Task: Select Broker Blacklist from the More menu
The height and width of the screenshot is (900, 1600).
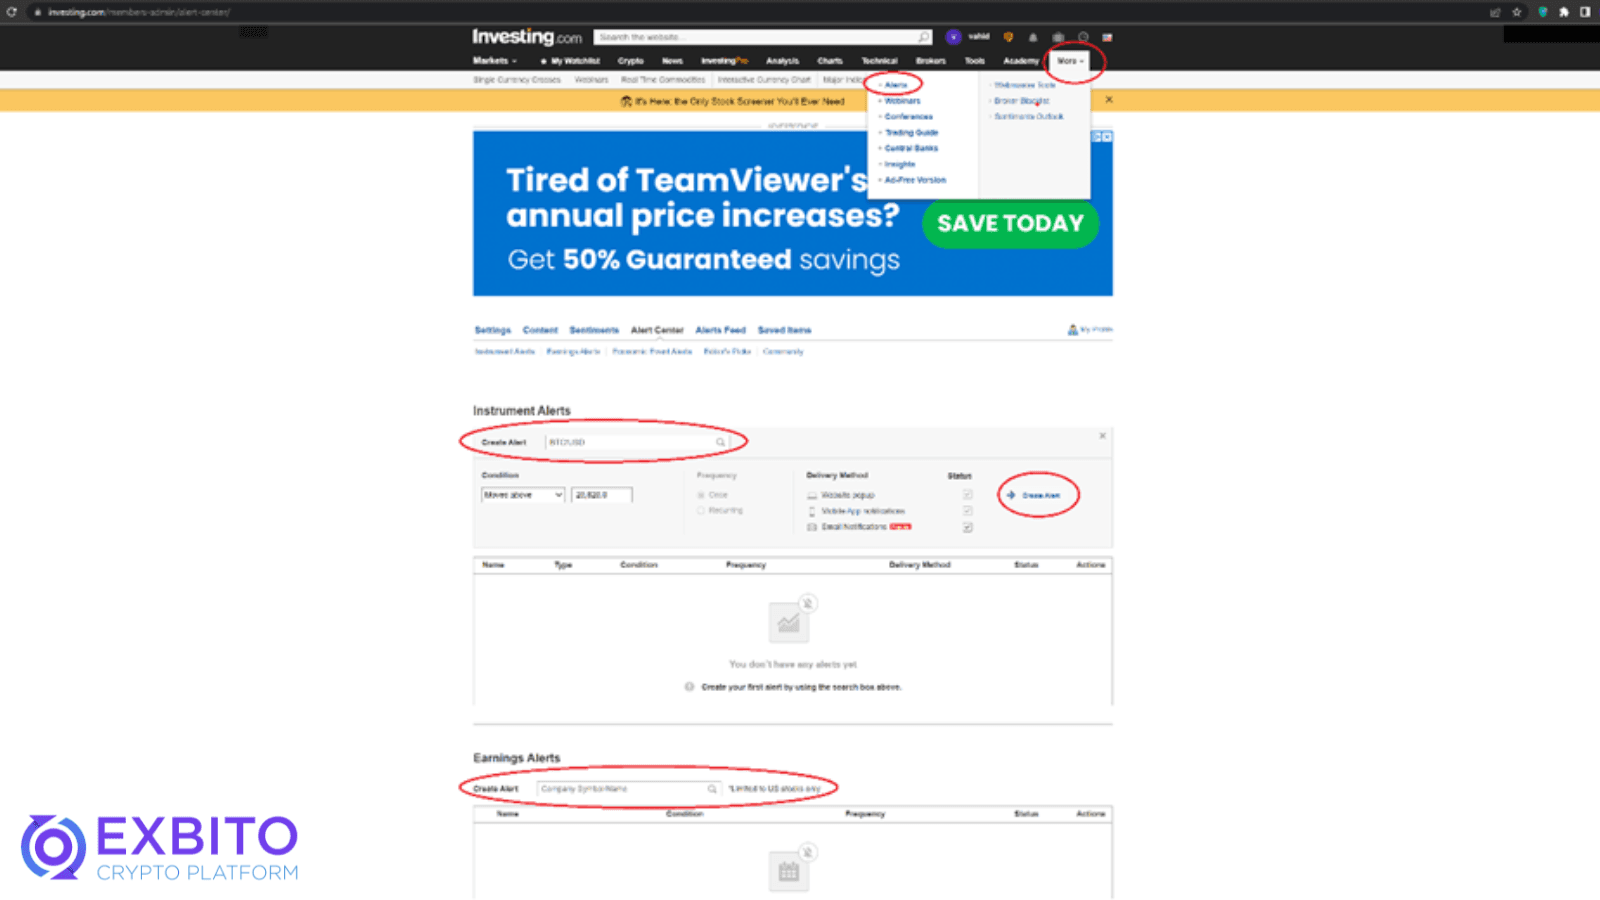Action: pyautogui.click(x=1022, y=101)
